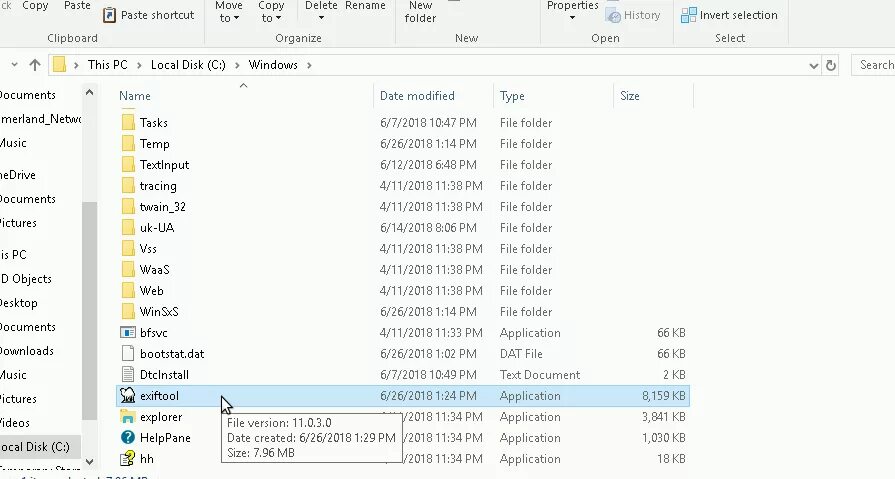895x479 pixels.
Task: Click the 8,159 KB size cell
Action: point(663,396)
